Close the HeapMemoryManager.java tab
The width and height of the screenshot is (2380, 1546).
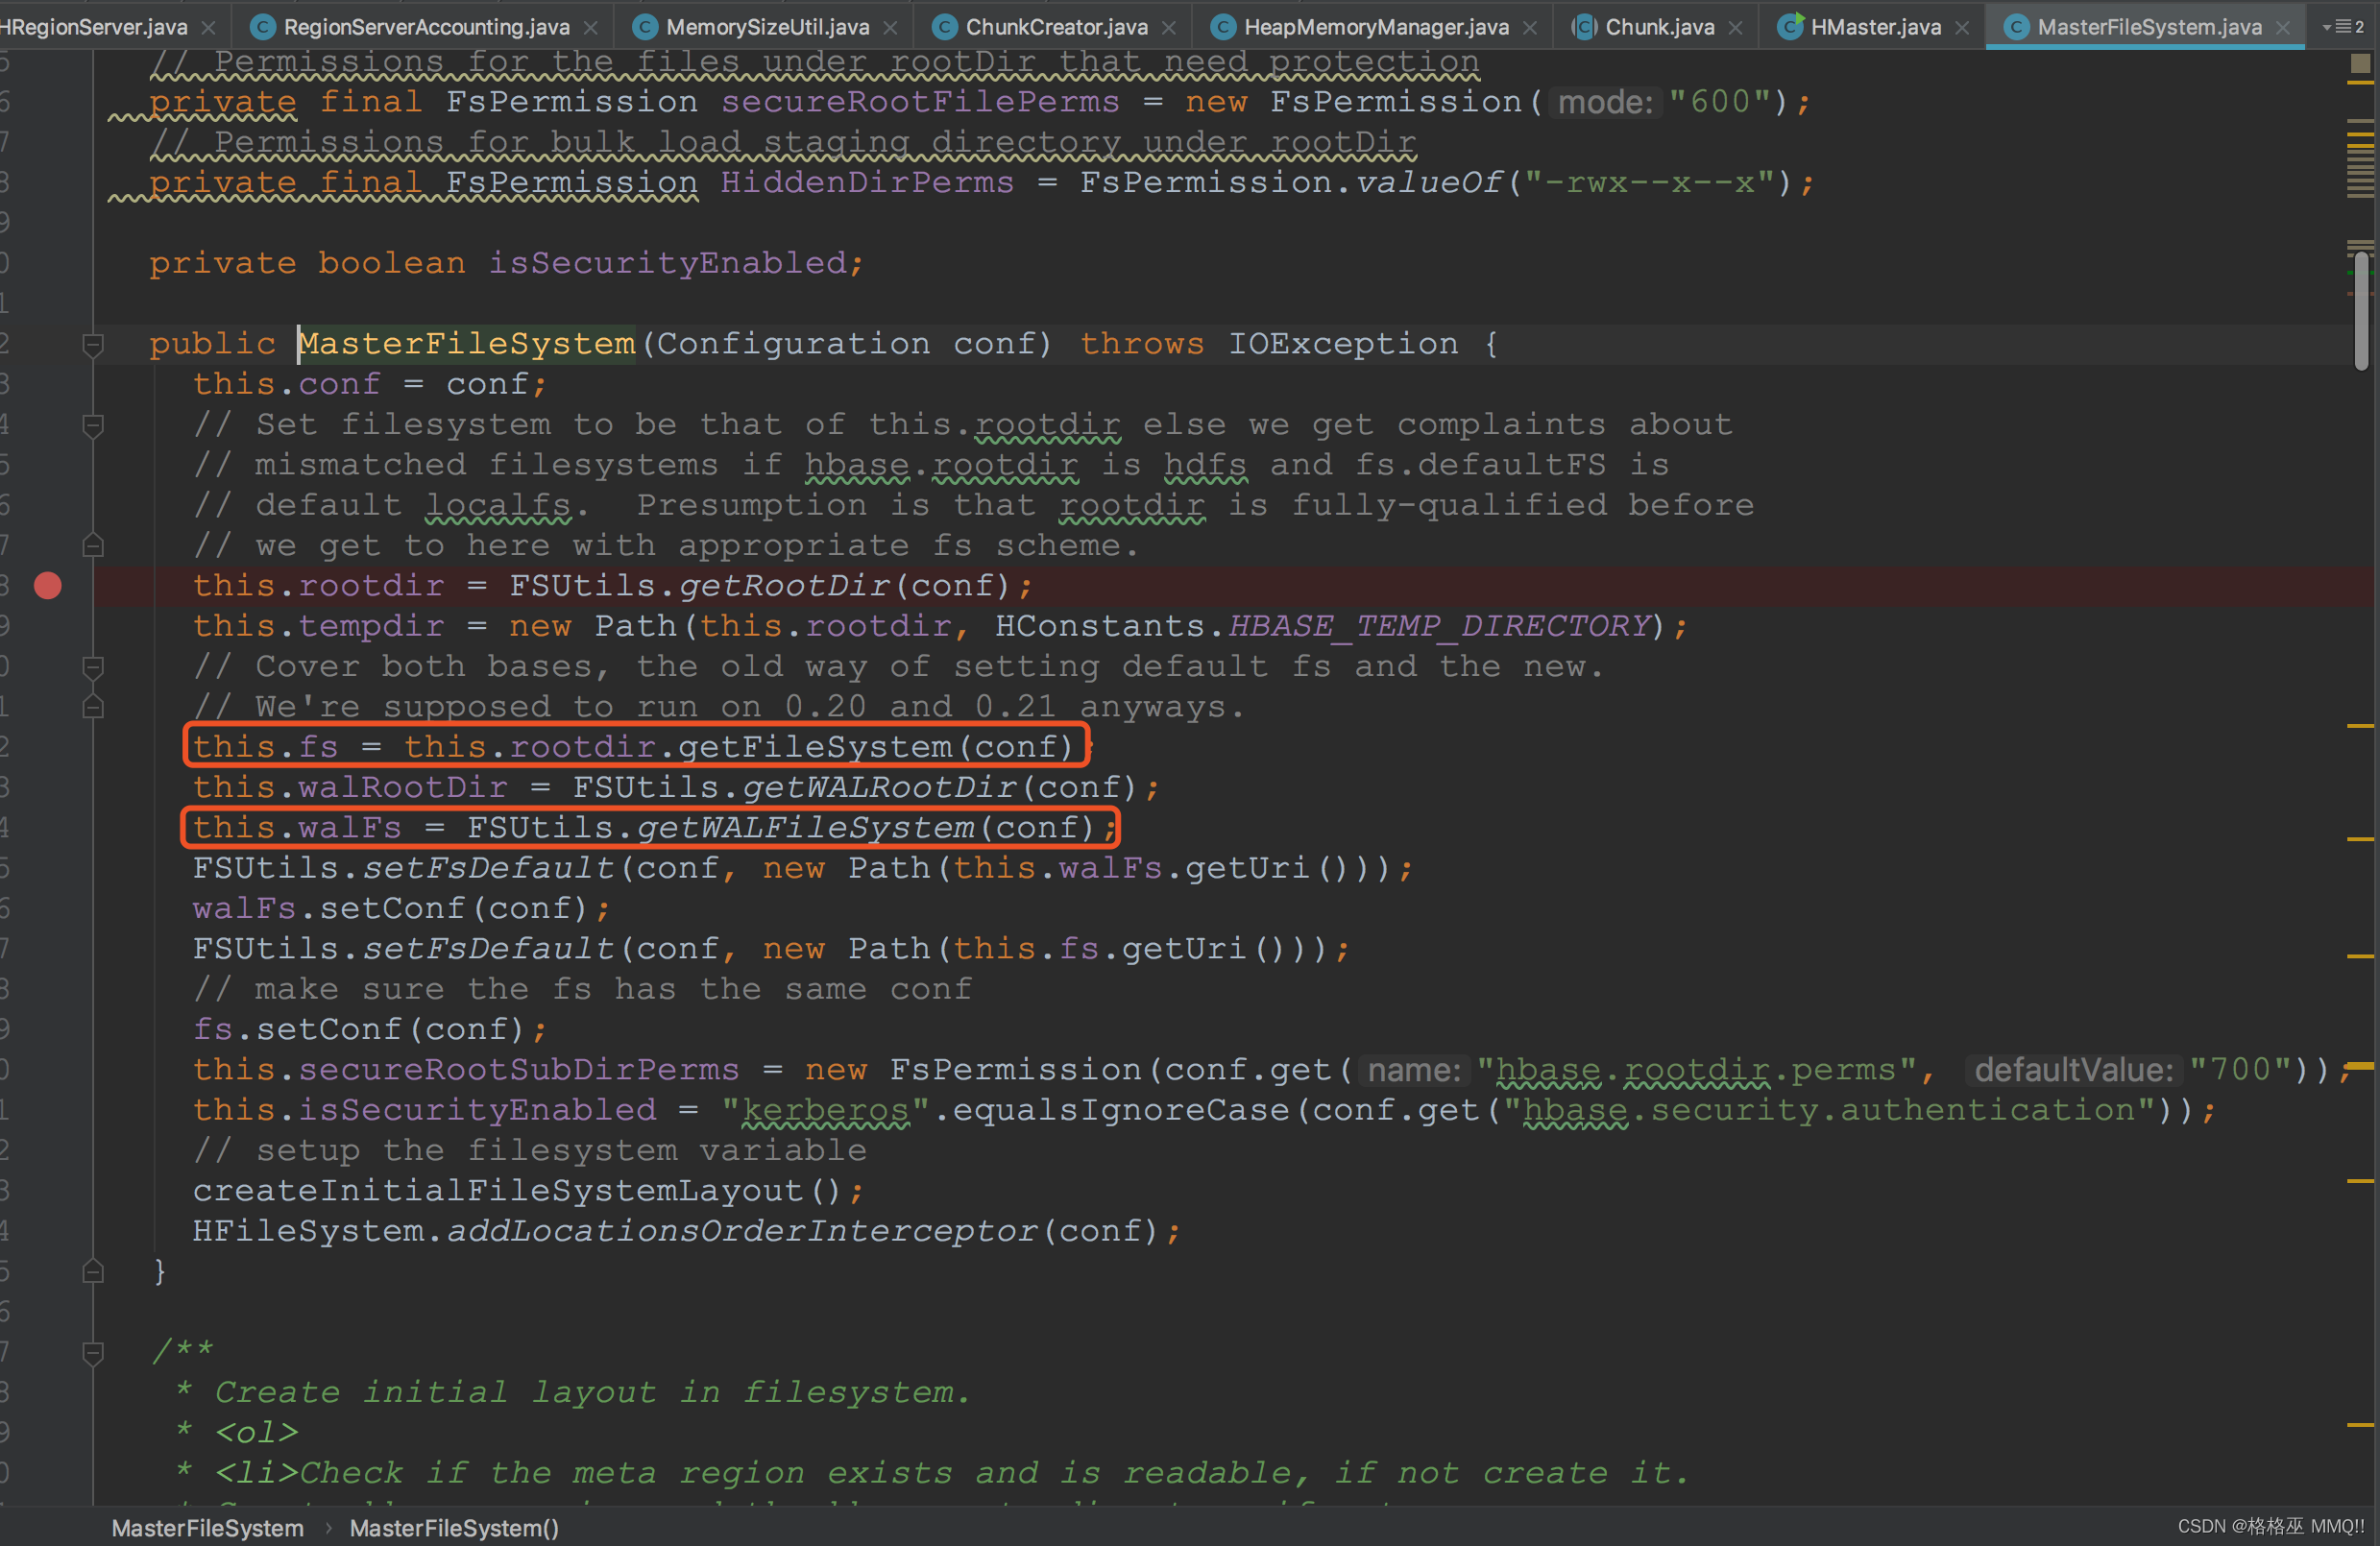click(x=1530, y=28)
